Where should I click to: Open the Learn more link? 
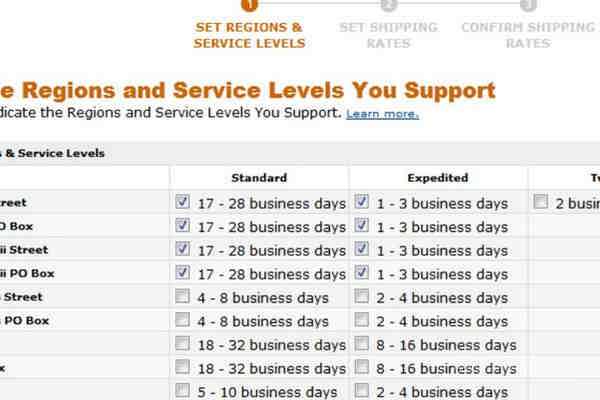pos(382,114)
